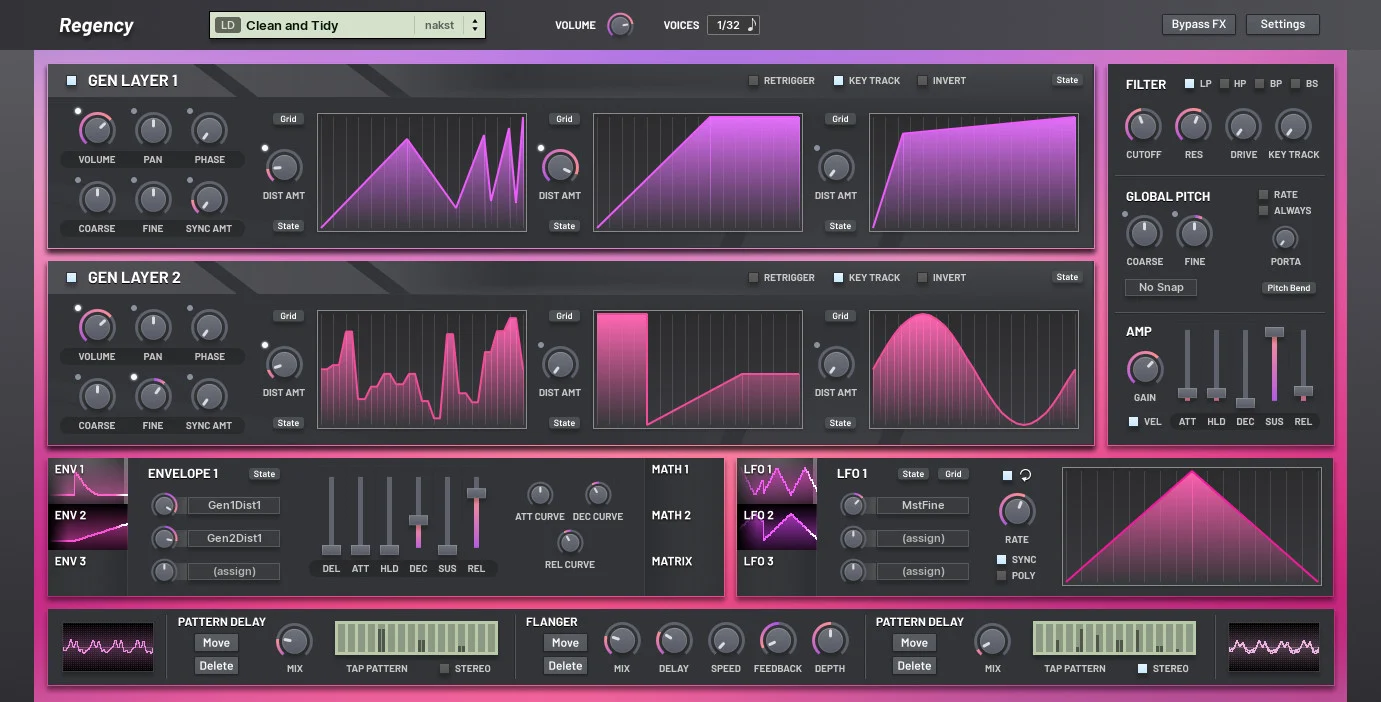
Task: Click the Flanger Feedback knob
Action: click(777, 640)
